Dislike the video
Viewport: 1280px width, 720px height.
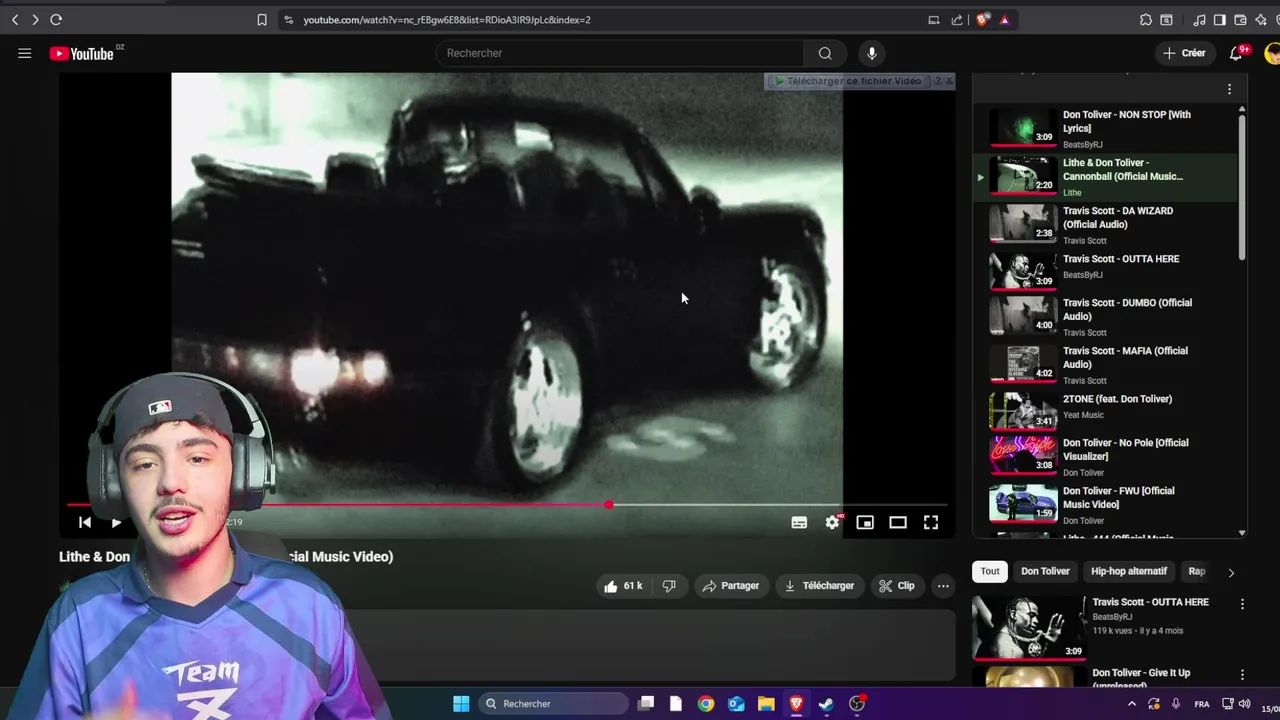point(669,586)
